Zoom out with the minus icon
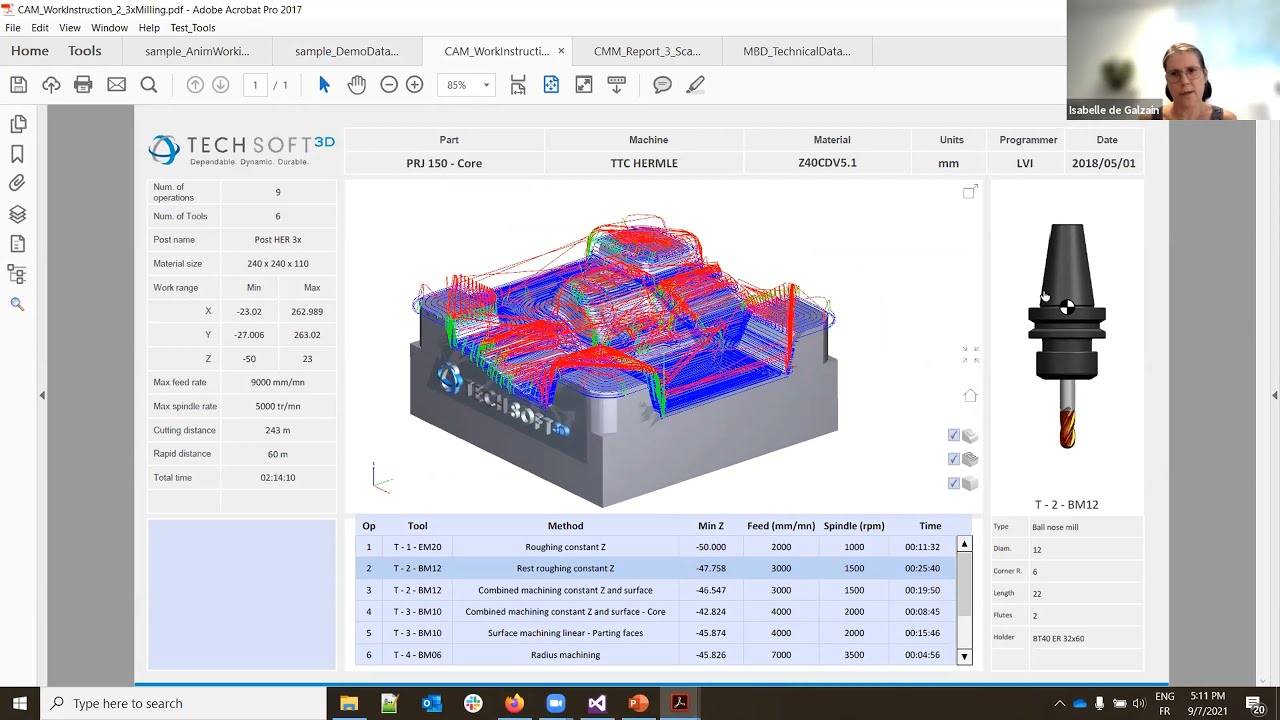This screenshot has width=1280, height=720. coord(389,85)
